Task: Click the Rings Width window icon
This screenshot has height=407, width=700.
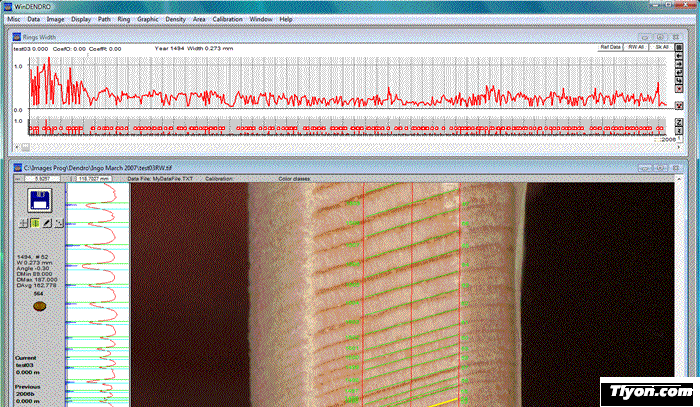Action: [17, 37]
